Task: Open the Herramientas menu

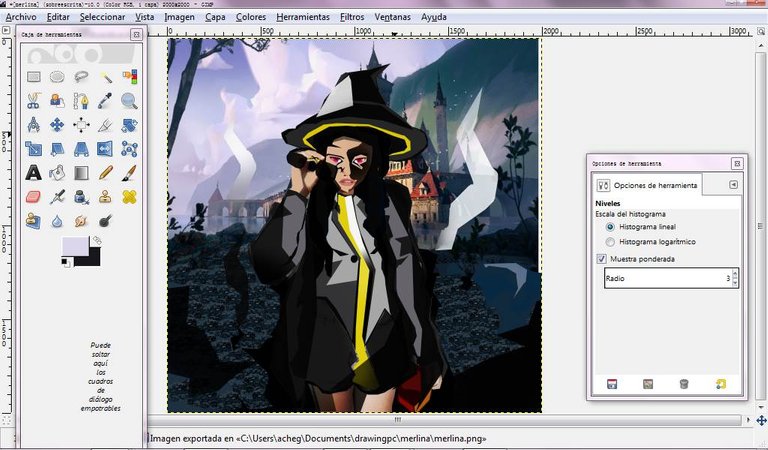Action: [x=303, y=17]
